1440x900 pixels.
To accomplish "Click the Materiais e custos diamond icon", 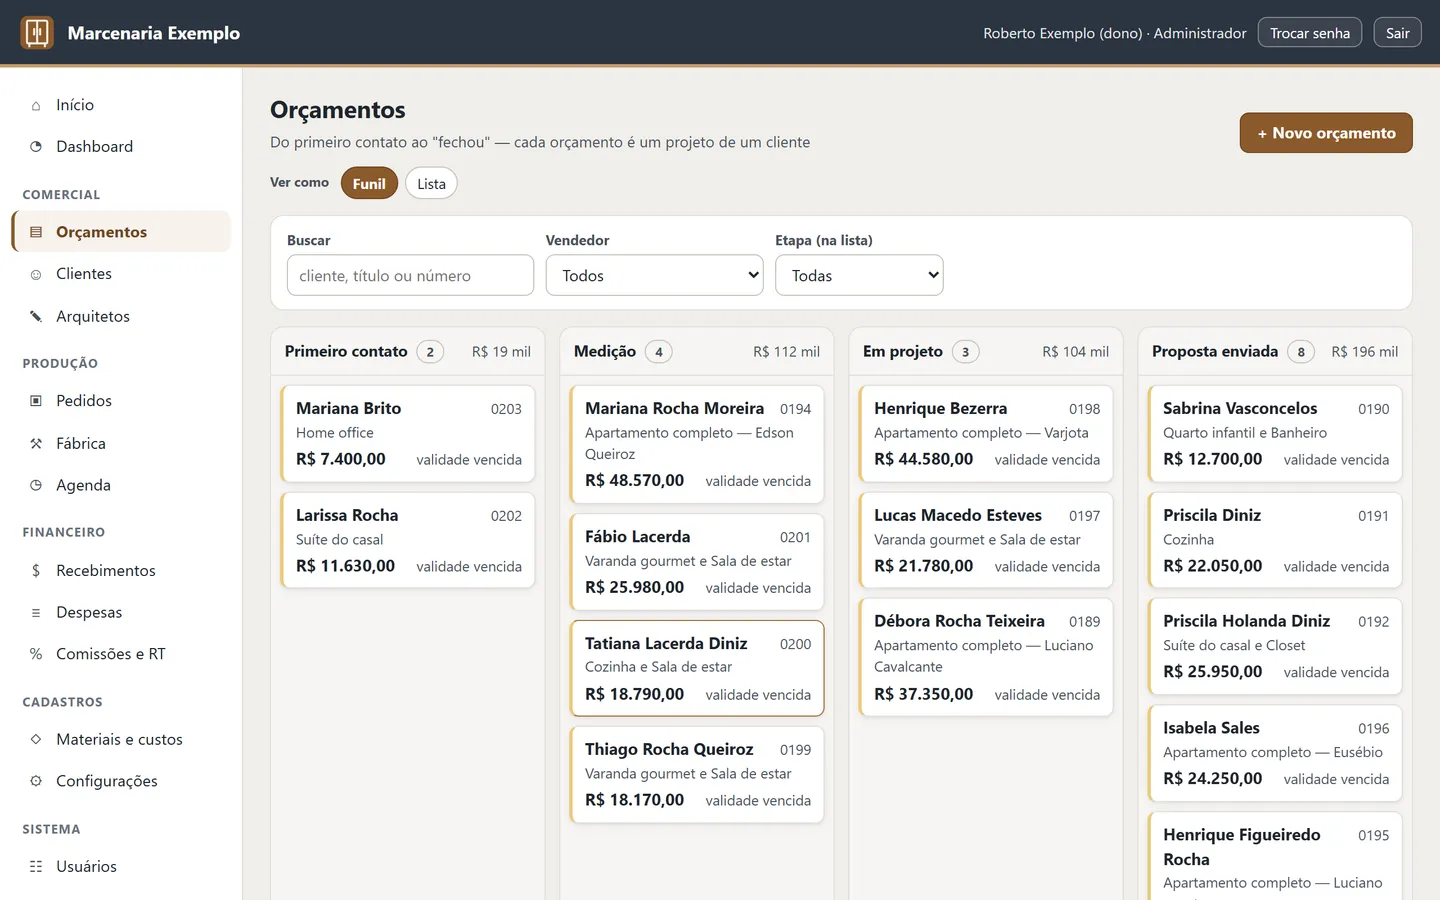I will click(36, 740).
